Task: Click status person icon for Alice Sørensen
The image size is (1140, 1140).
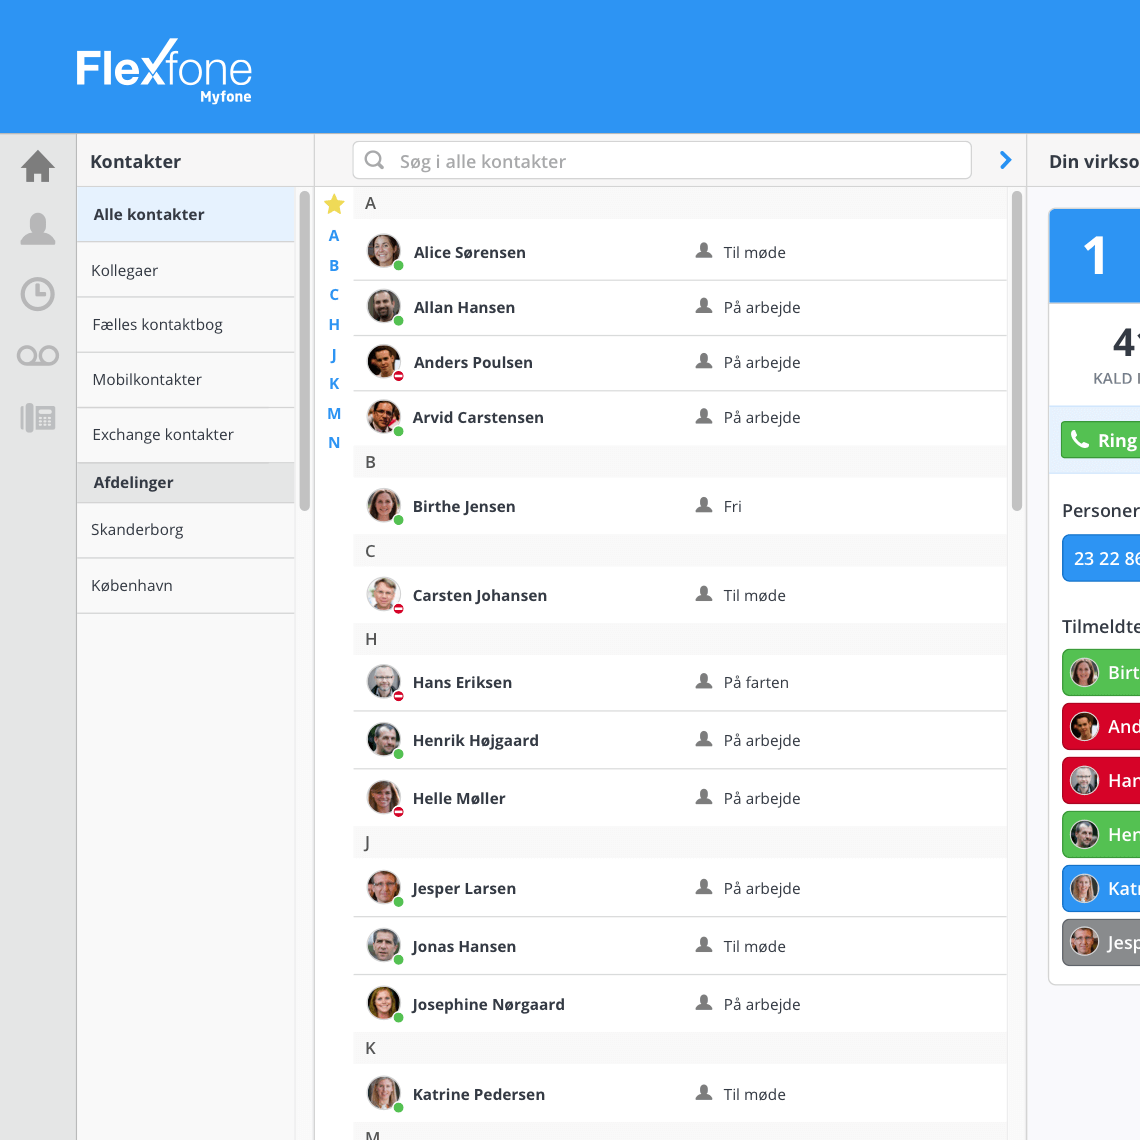Action: 704,251
